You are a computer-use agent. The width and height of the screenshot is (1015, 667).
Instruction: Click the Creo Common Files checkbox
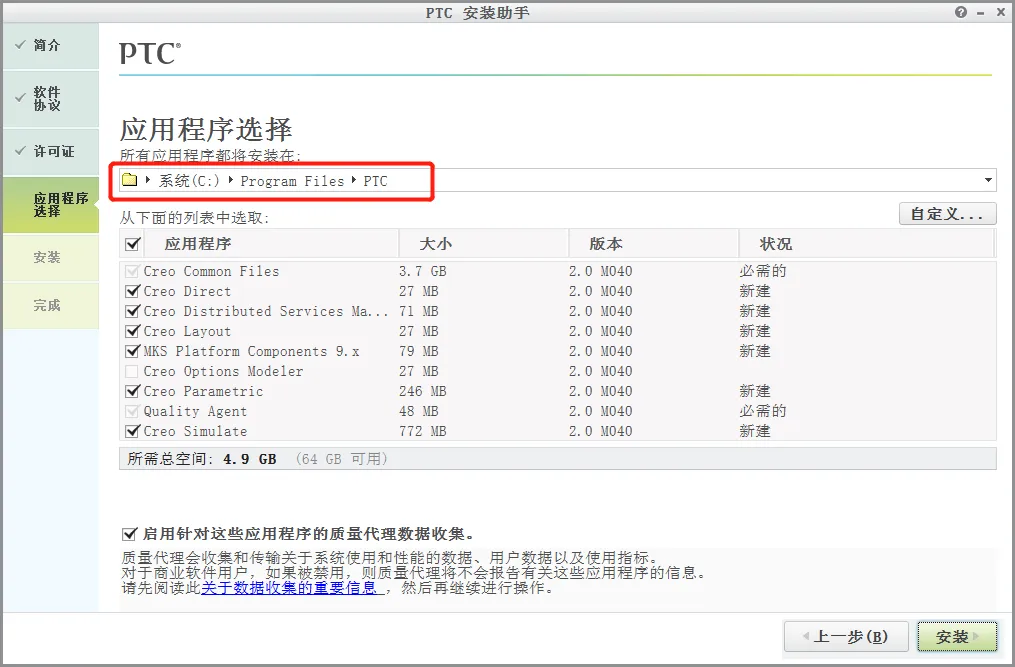[x=132, y=271]
